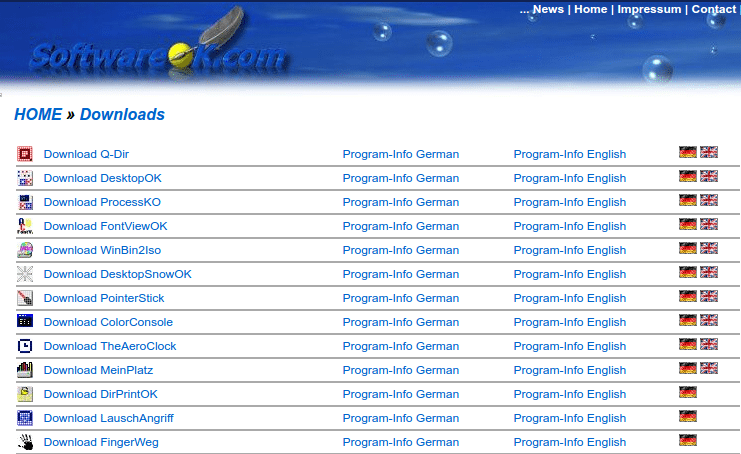Open the Download ProcessKO link

coord(102,202)
